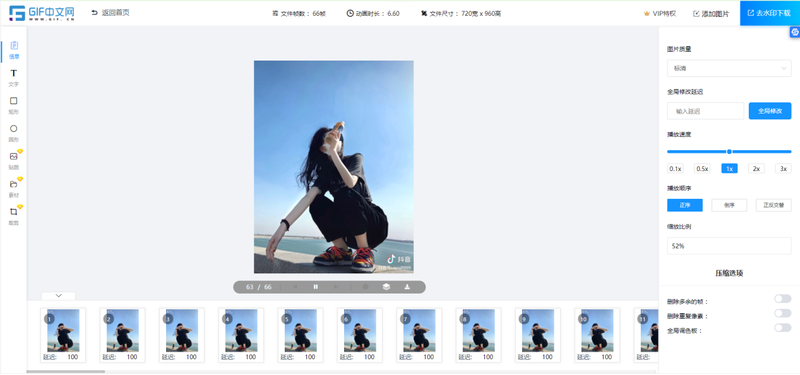Image resolution: width=800 pixels, height=375 pixels.
Task: Set playback speed to 0.1x
Action: click(676, 168)
